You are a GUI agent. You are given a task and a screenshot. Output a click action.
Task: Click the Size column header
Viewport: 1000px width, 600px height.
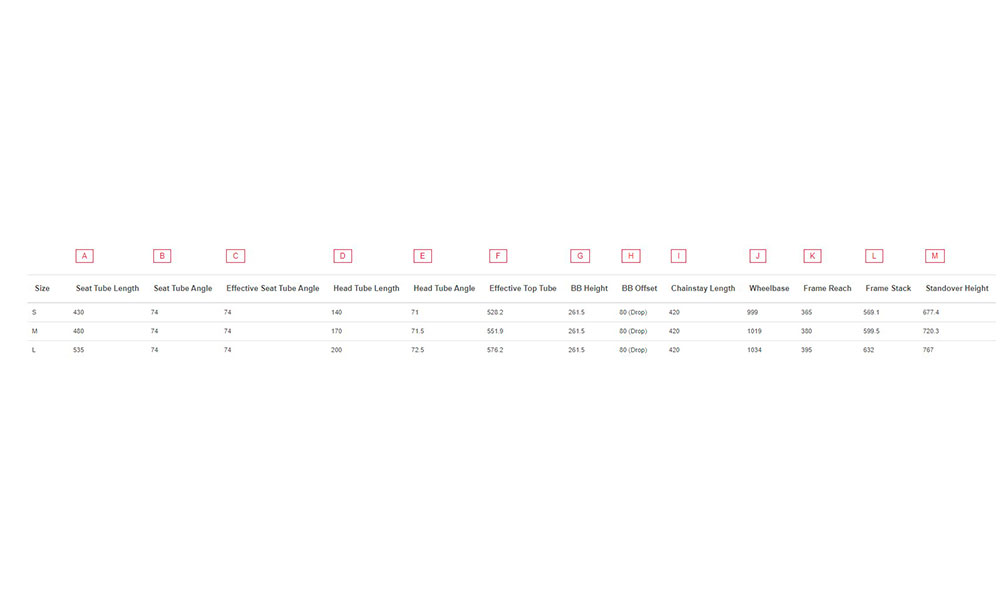pyautogui.click(x=42, y=288)
